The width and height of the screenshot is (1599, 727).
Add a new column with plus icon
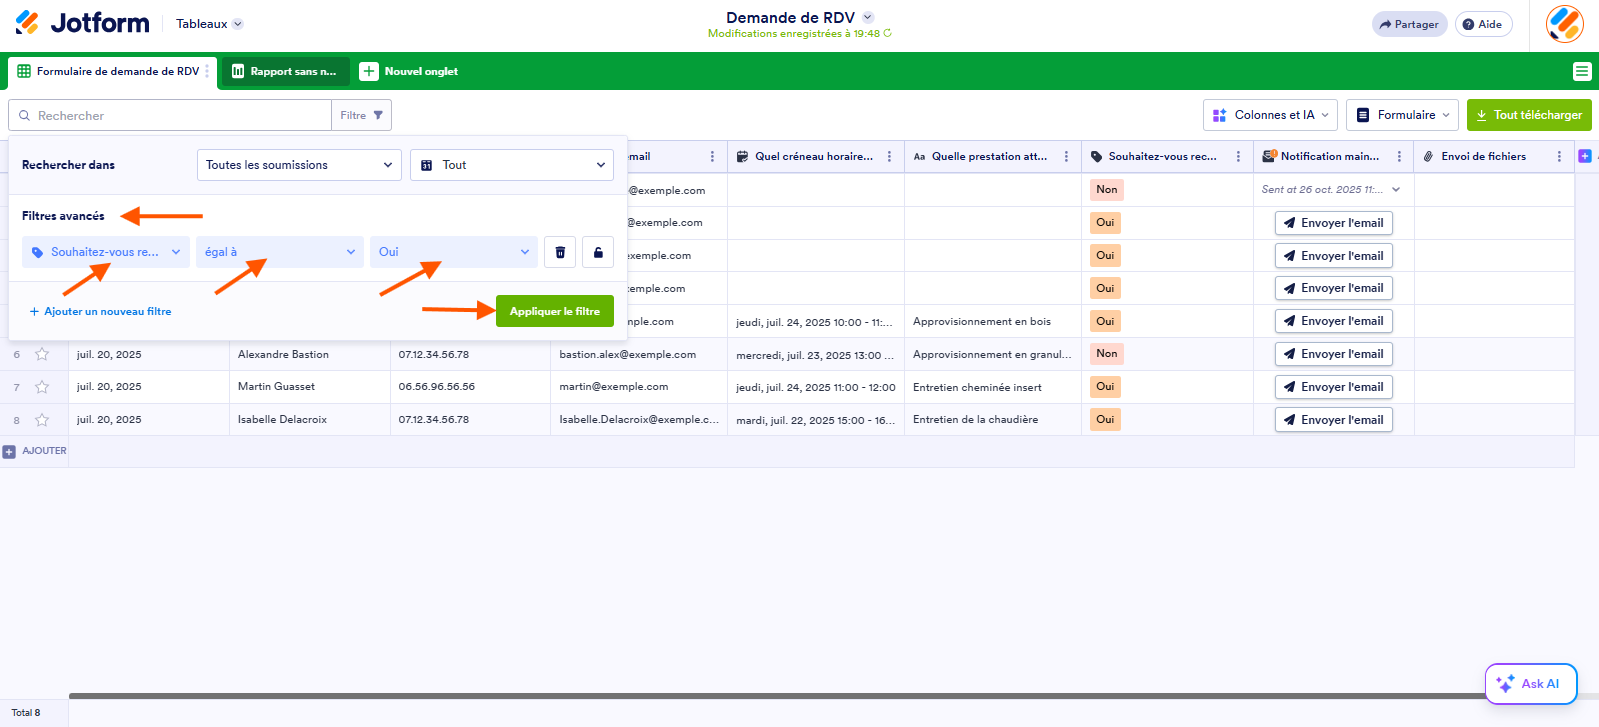click(x=1585, y=156)
